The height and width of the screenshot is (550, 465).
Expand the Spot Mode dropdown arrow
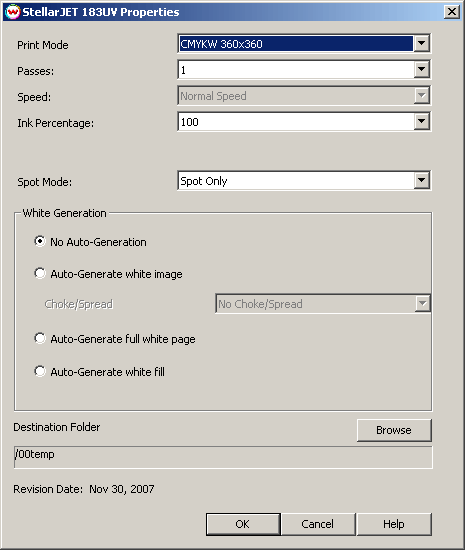[422, 181]
